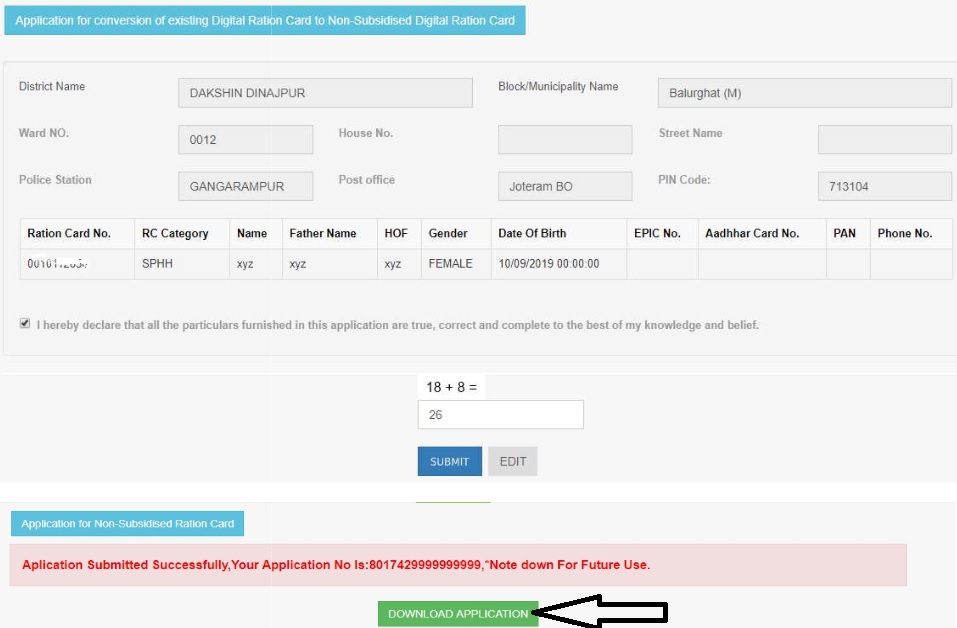Click the blue SUBMIT button
The height and width of the screenshot is (628, 957).
[x=449, y=461]
